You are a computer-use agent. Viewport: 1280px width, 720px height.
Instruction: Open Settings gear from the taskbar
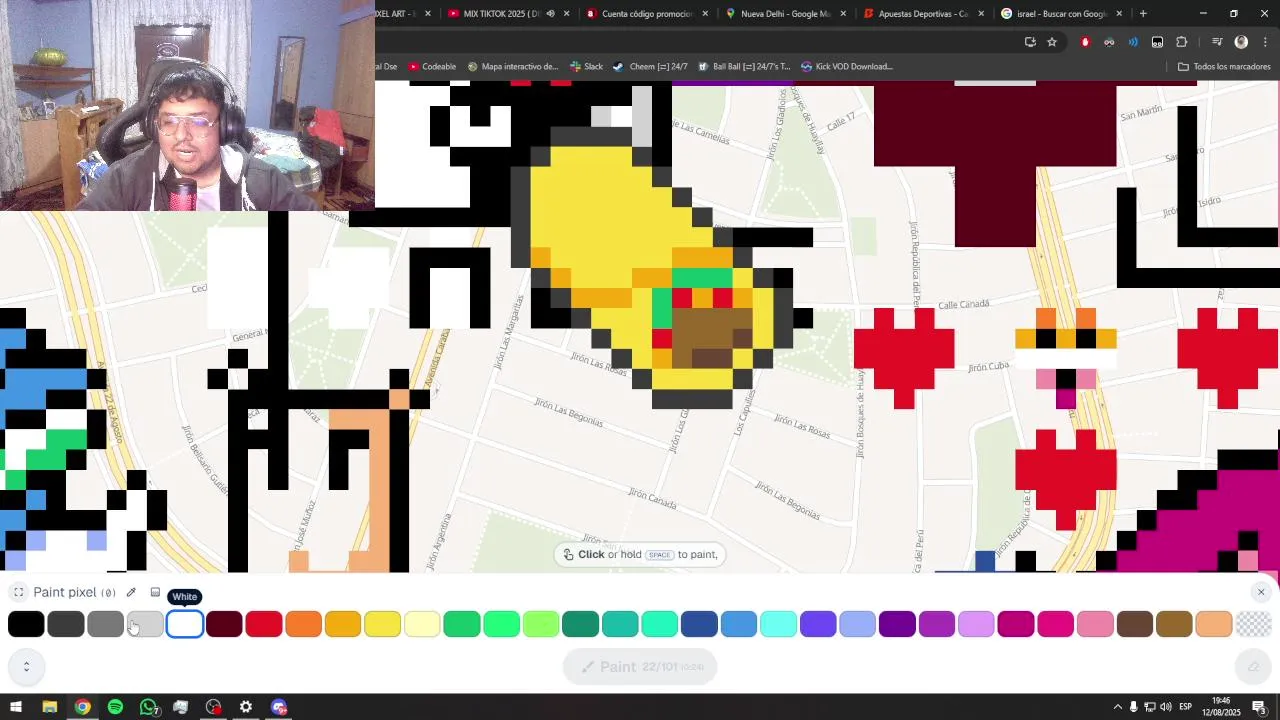pyautogui.click(x=246, y=707)
